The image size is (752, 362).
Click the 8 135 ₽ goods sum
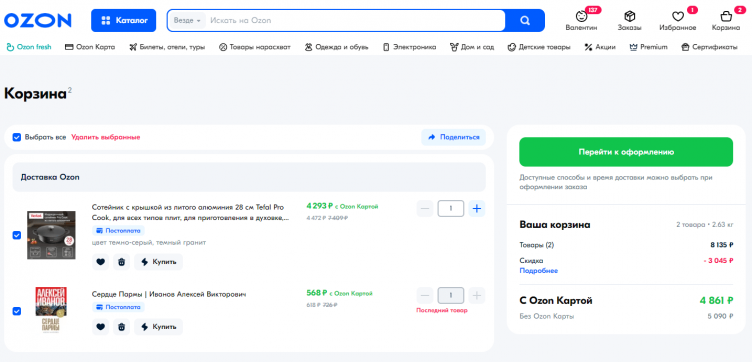point(722,245)
